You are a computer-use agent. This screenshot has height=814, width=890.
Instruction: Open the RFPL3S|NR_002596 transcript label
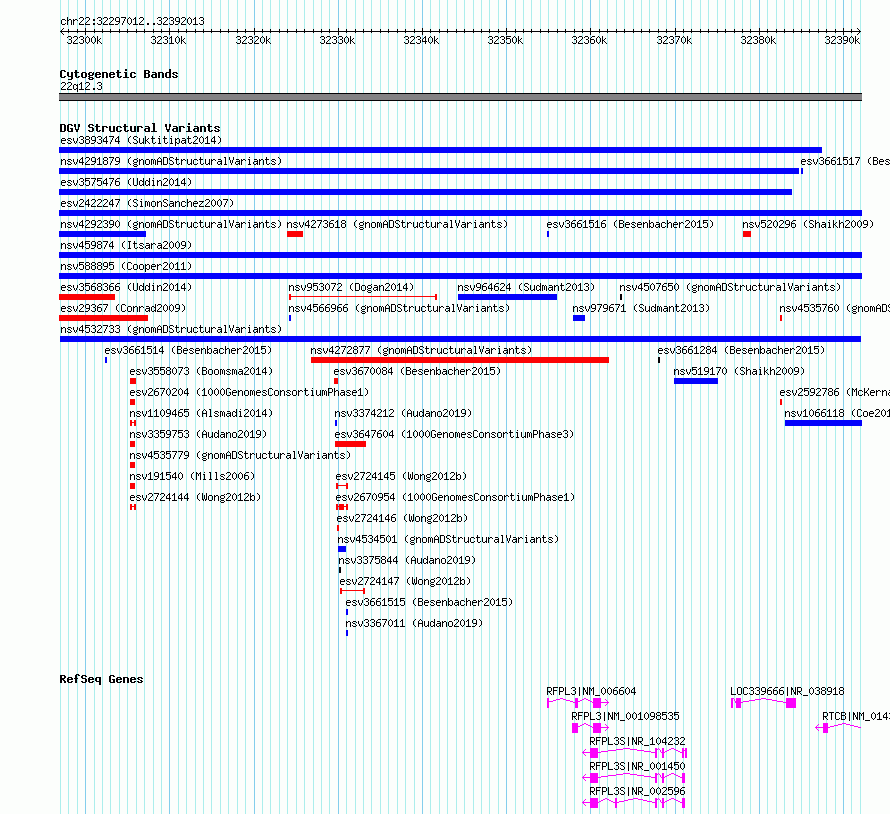click(x=637, y=791)
